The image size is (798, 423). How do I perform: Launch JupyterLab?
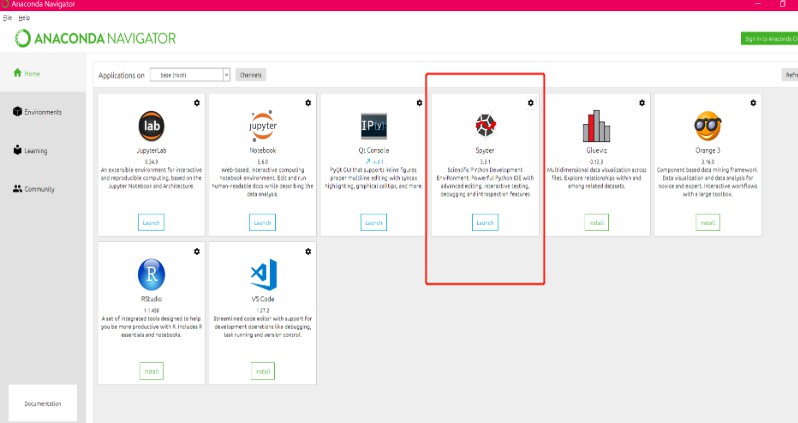tap(151, 222)
